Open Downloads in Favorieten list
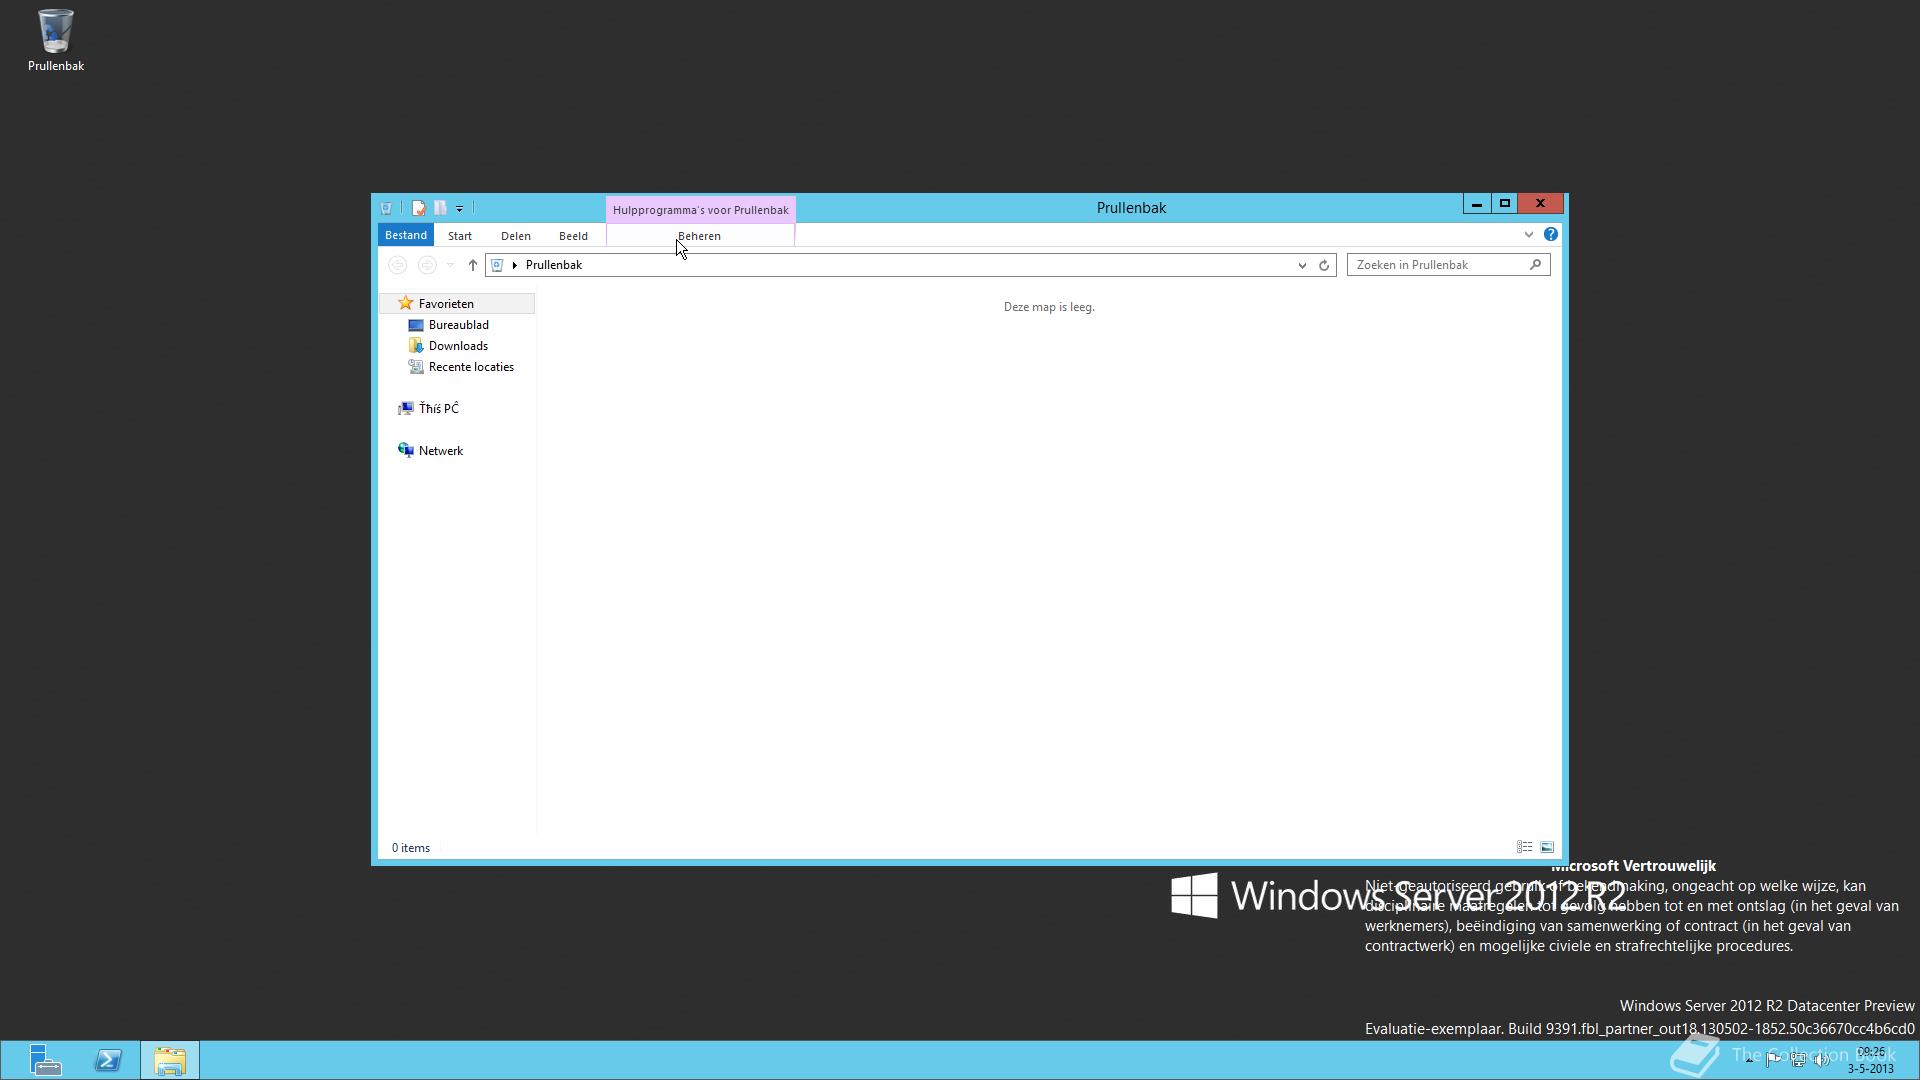The width and height of the screenshot is (1920, 1080). tap(458, 346)
